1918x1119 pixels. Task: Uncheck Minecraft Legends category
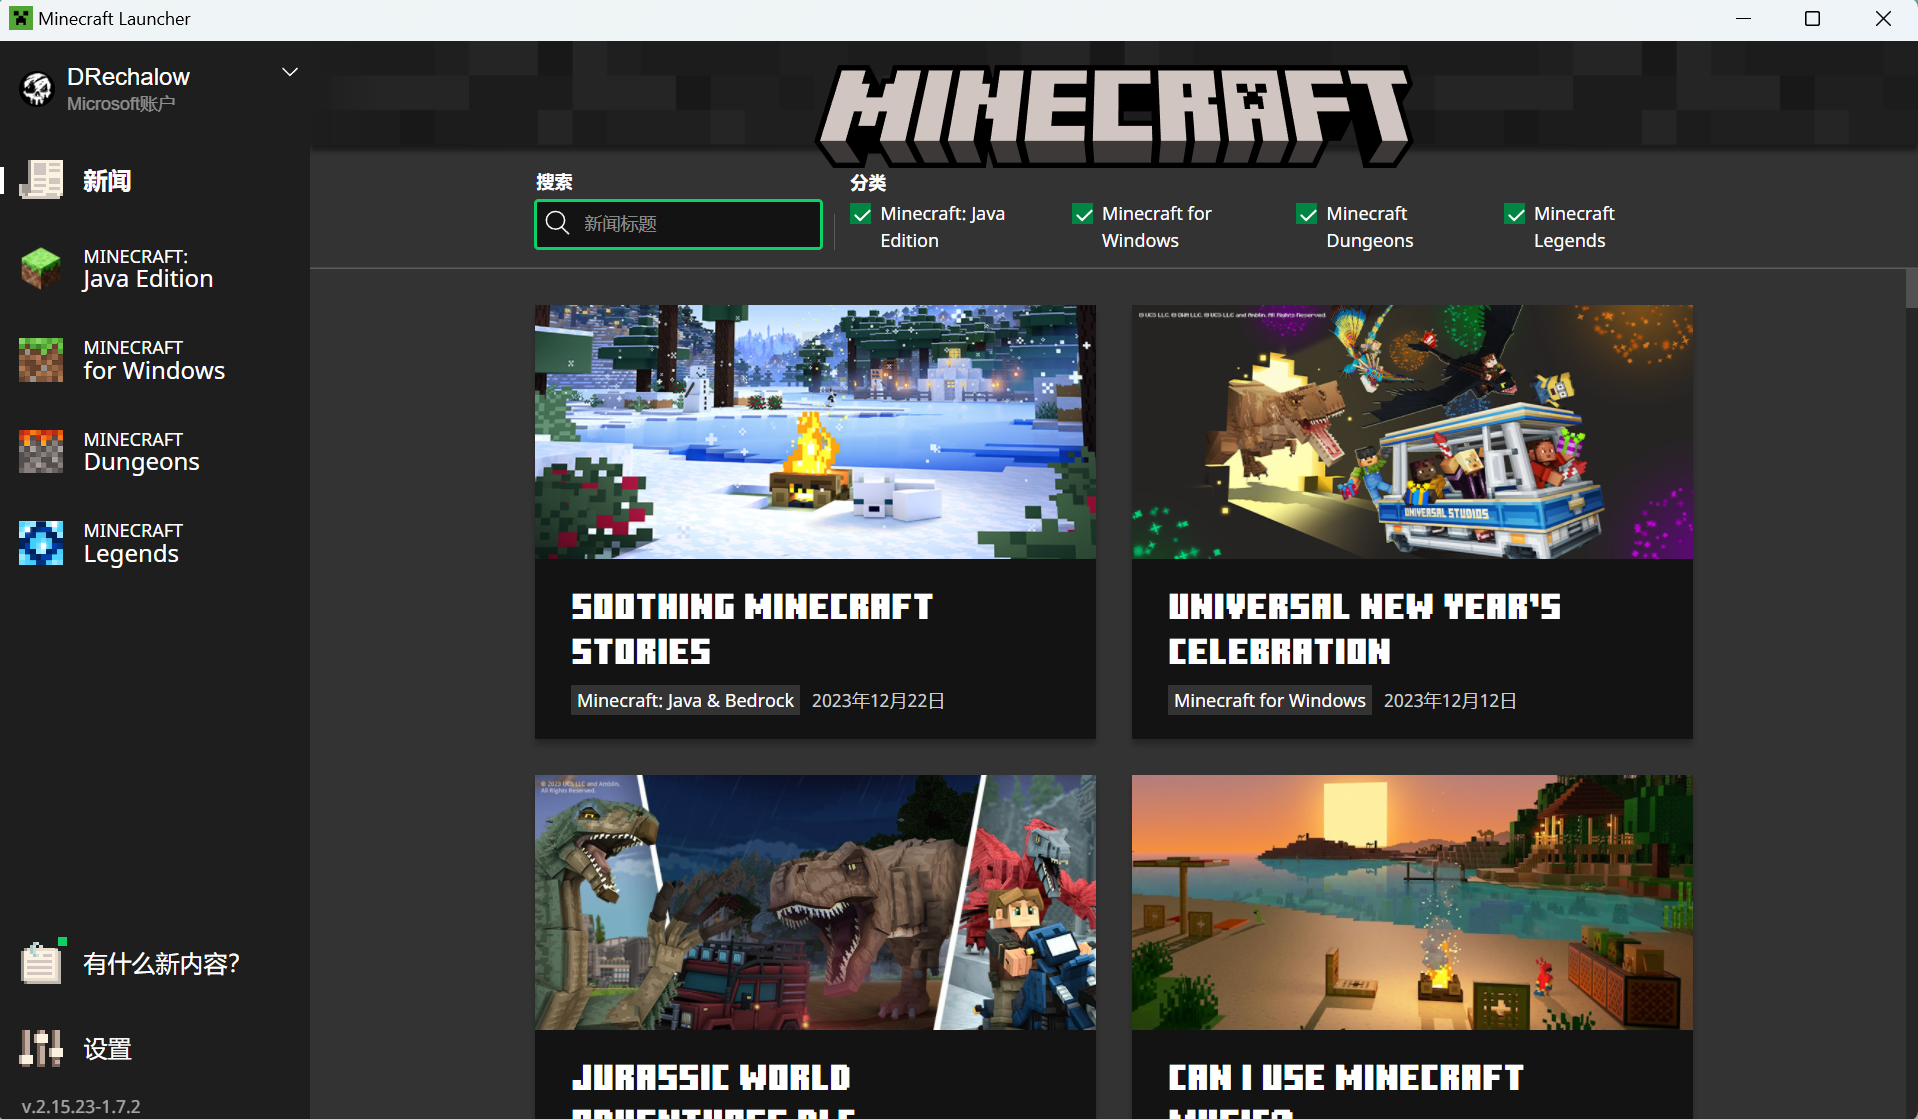(1515, 214)
